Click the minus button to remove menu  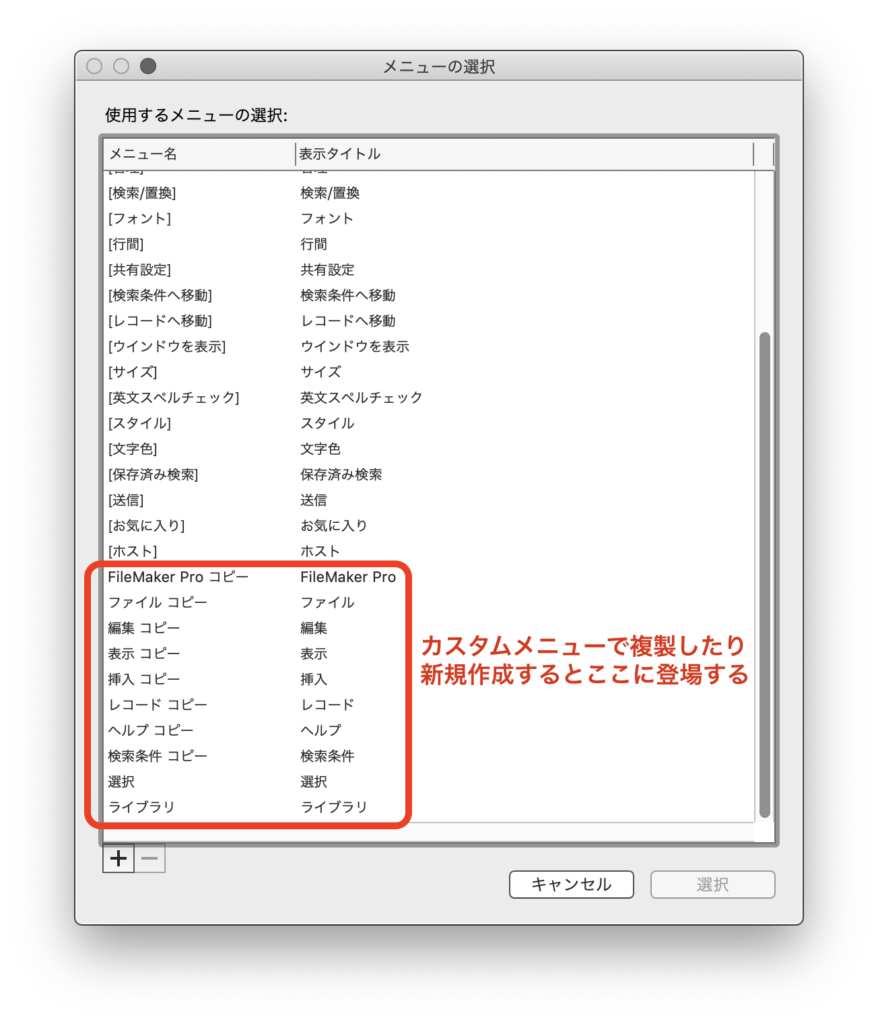[150, 858]
